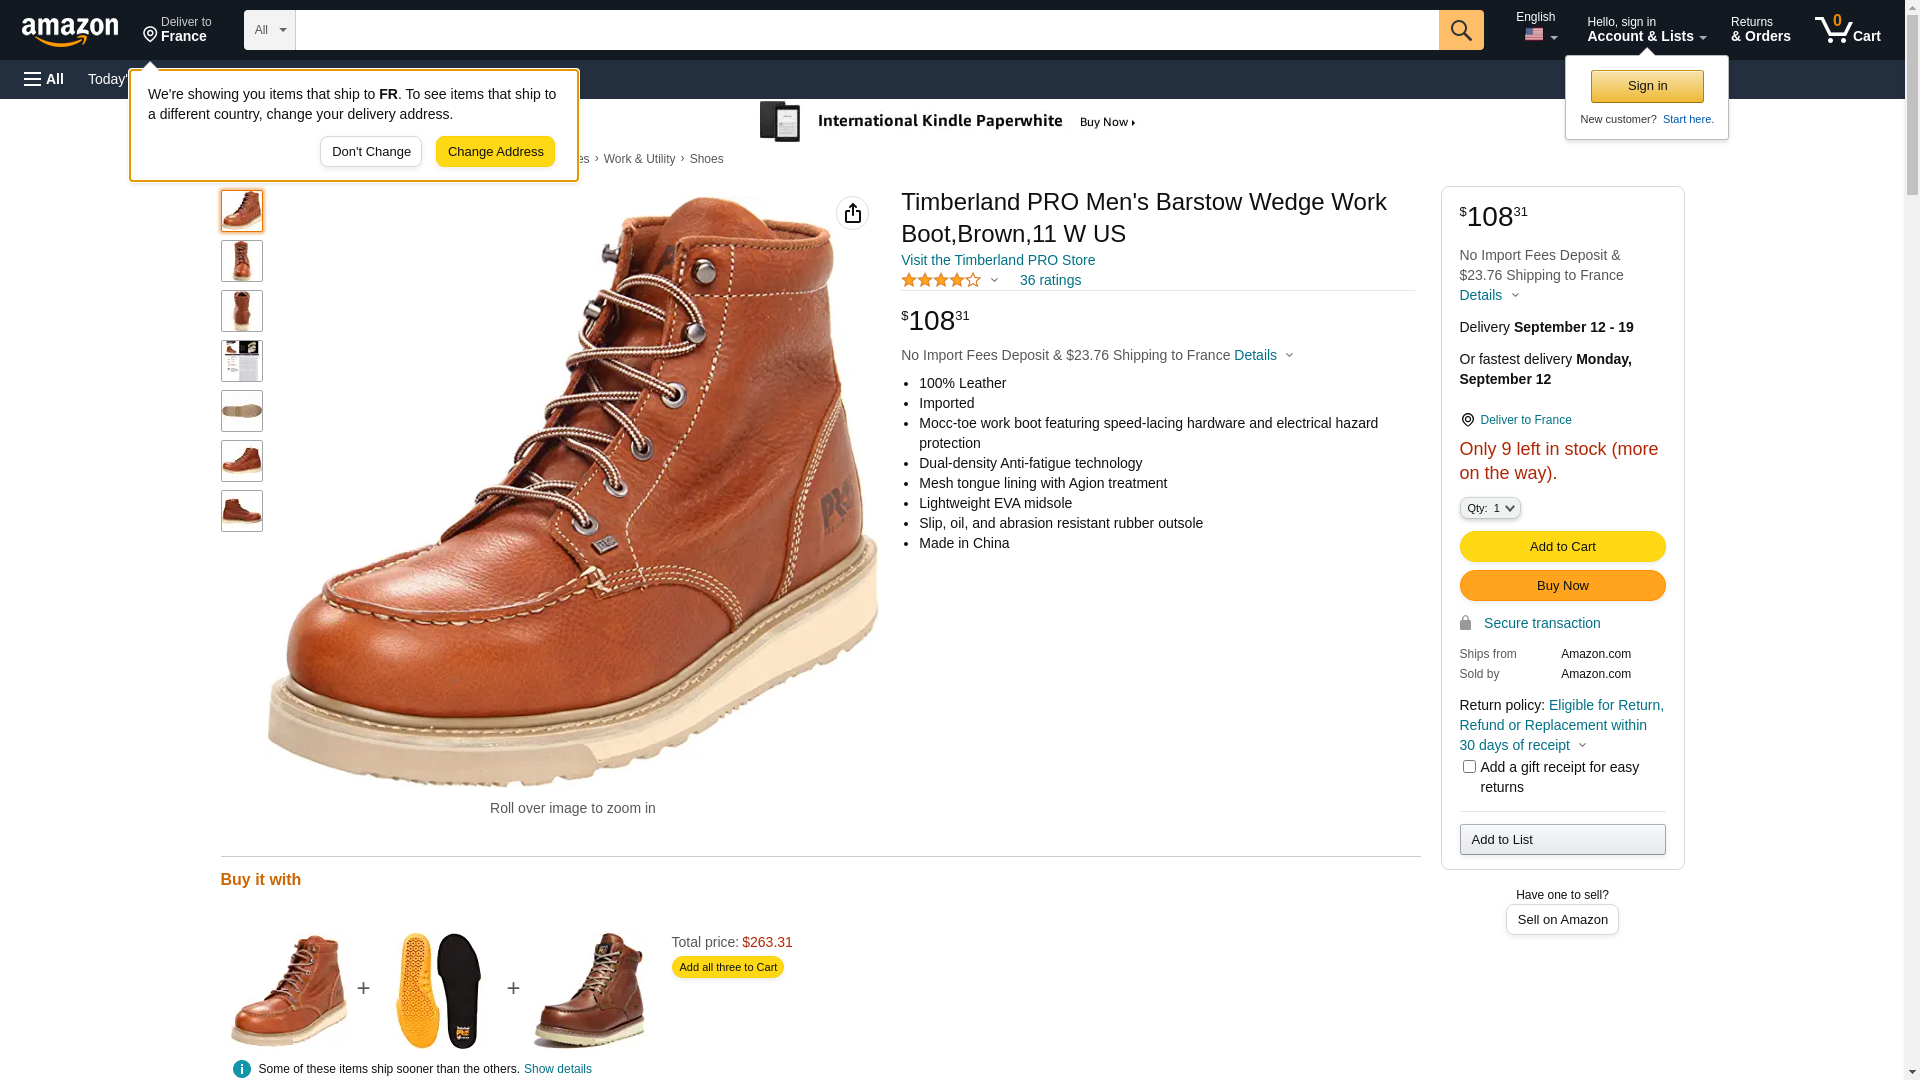This screenshot has width=1920, height=1080.
Task: Click the share icon on product image
Action: [852, 213]
